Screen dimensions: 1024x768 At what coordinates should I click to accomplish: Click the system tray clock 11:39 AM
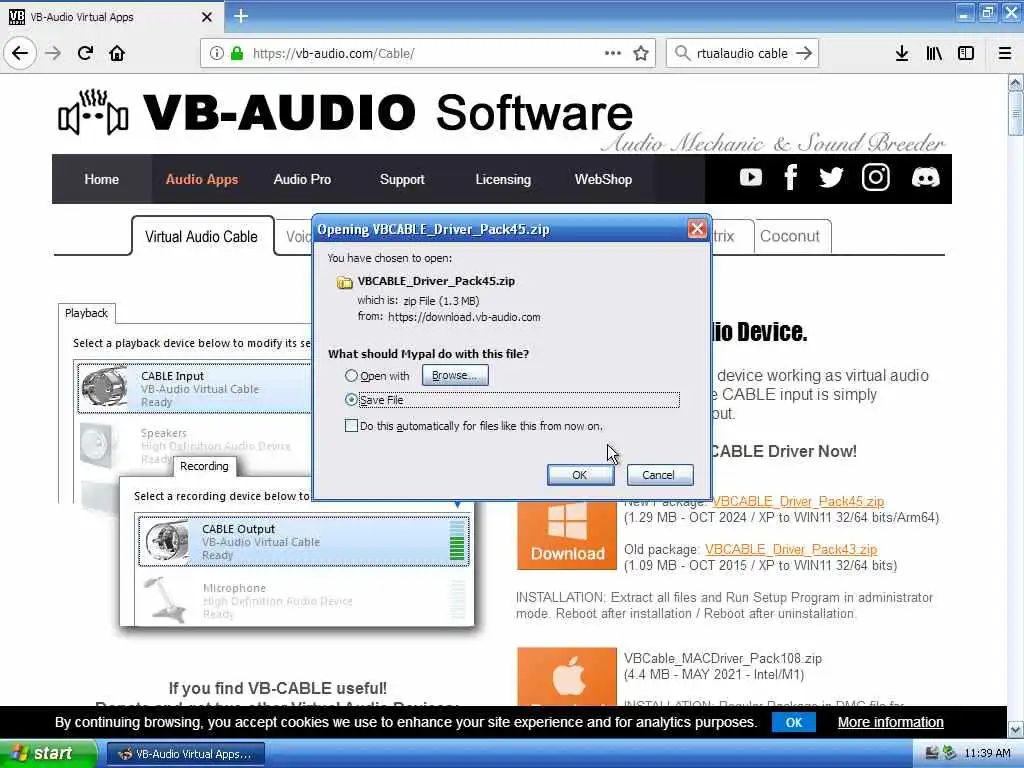point(988,754)
